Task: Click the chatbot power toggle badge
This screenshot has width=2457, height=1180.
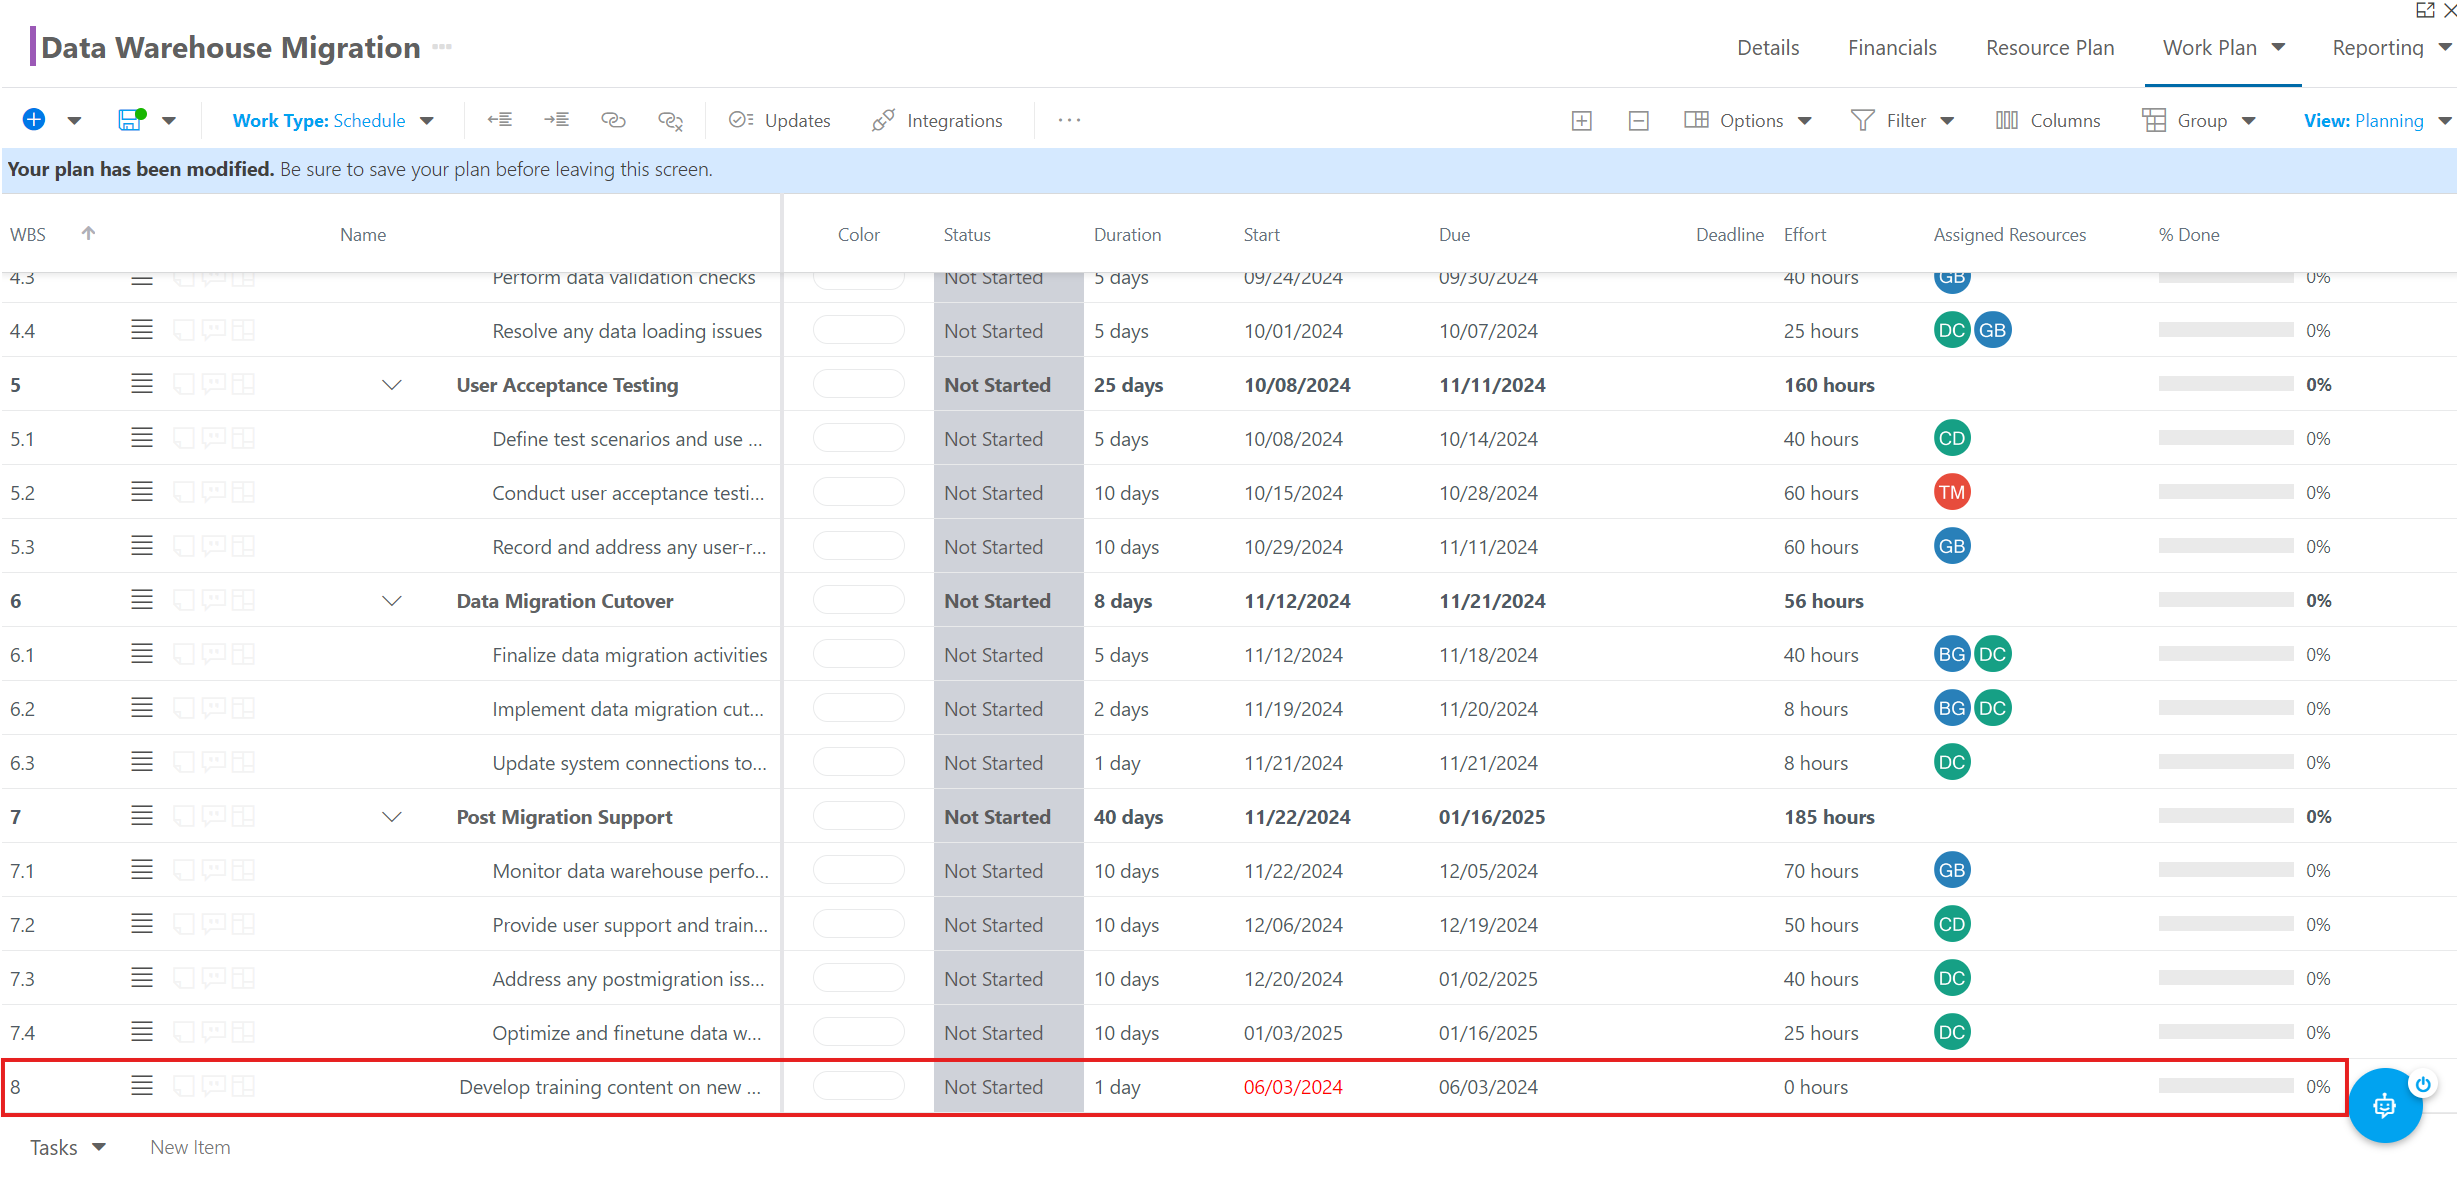Action: point(2422,1084)
